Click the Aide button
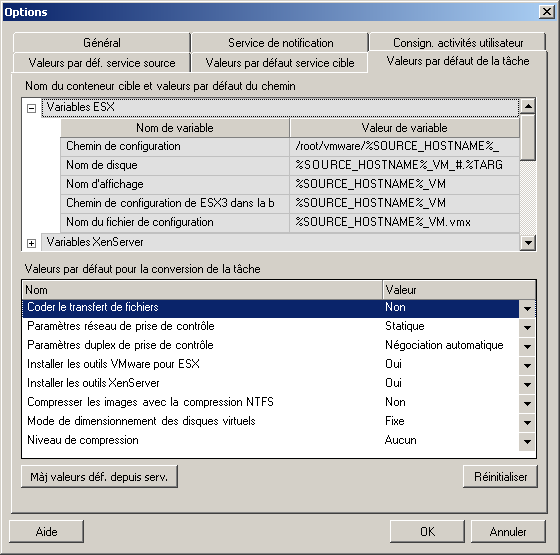 click(46, 531)
